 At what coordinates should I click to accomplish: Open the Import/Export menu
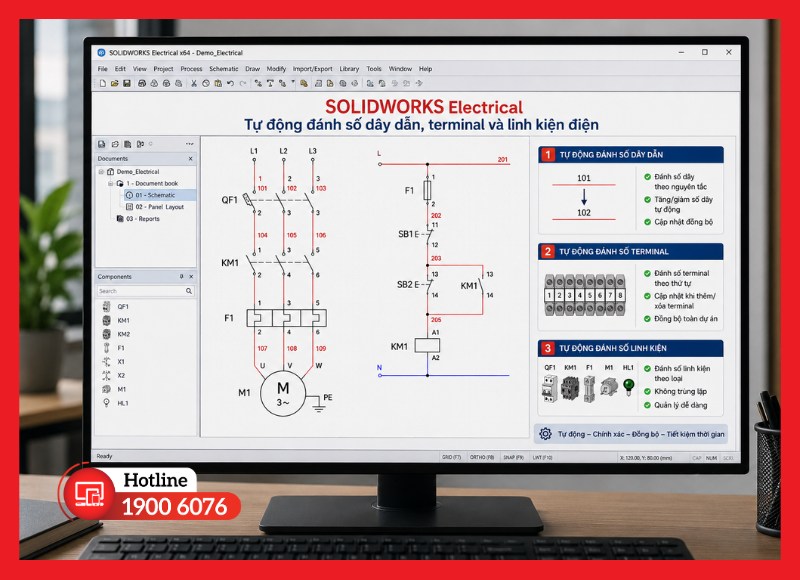[312, 69]
